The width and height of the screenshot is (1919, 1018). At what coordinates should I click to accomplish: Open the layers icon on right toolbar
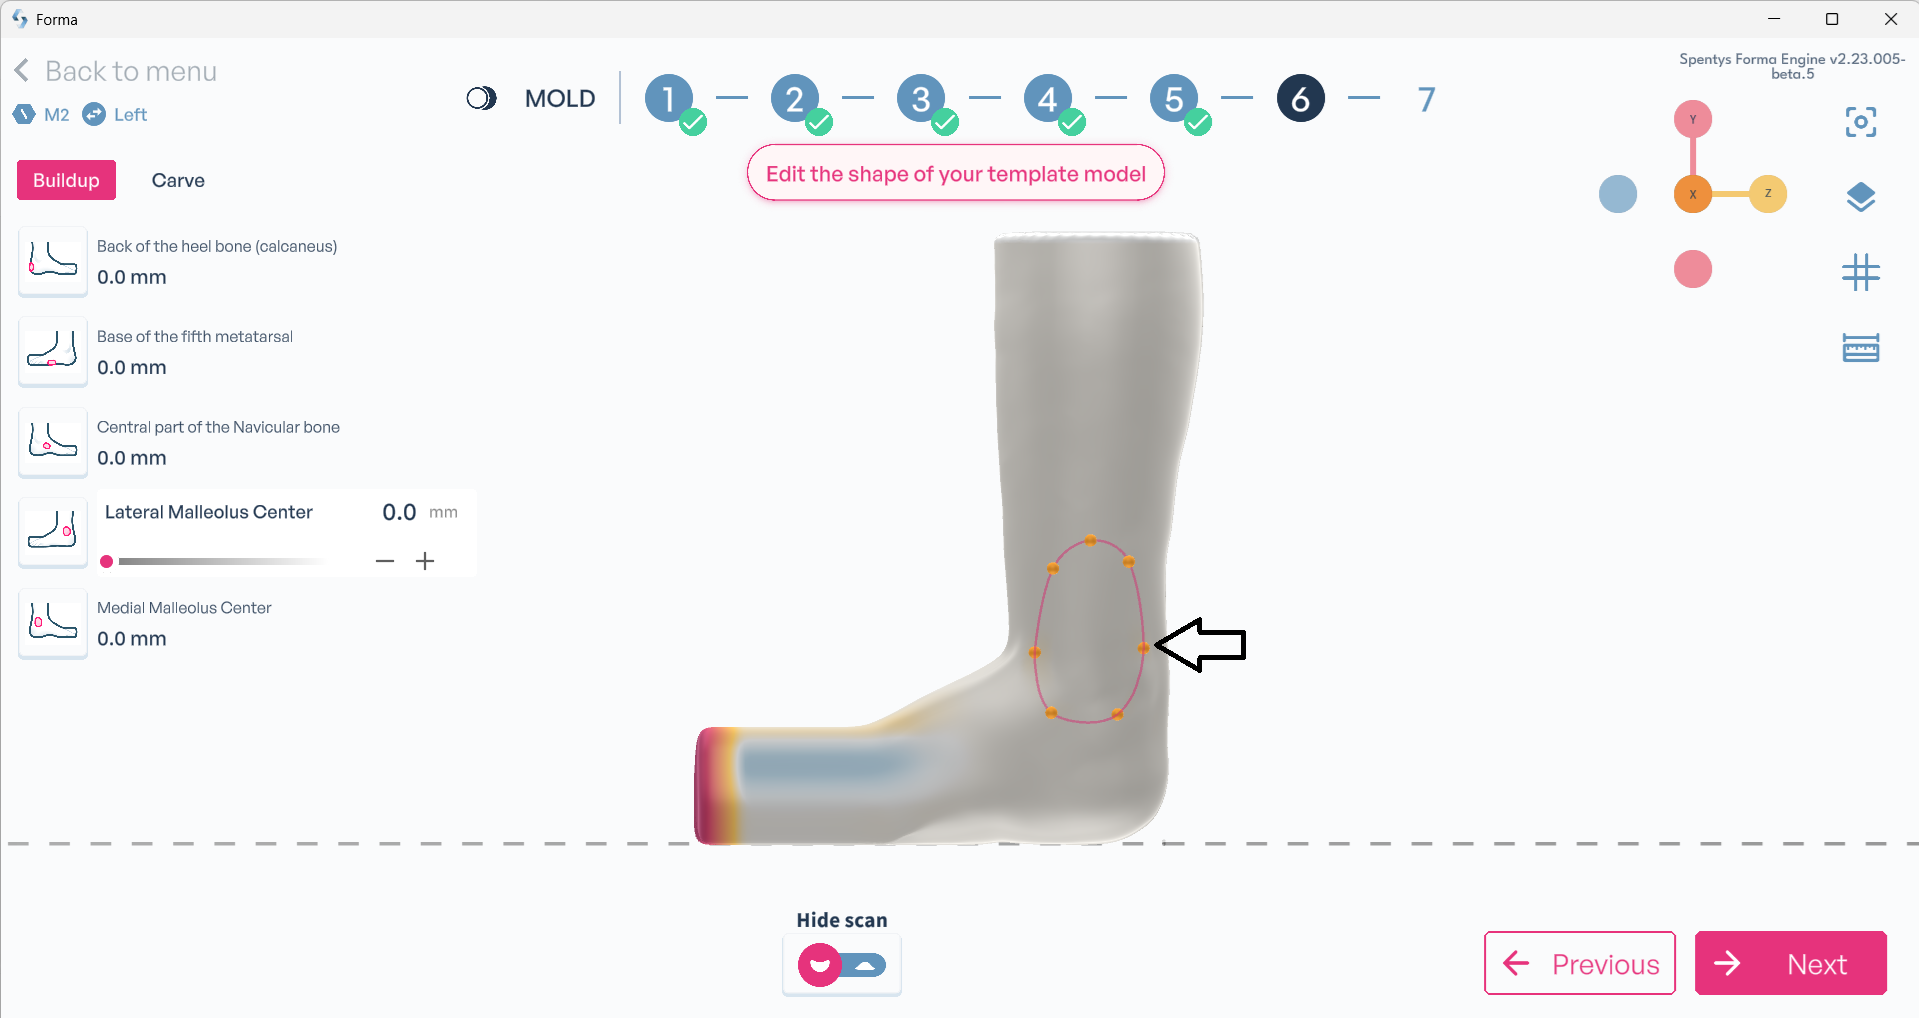tap(1860, 197)
